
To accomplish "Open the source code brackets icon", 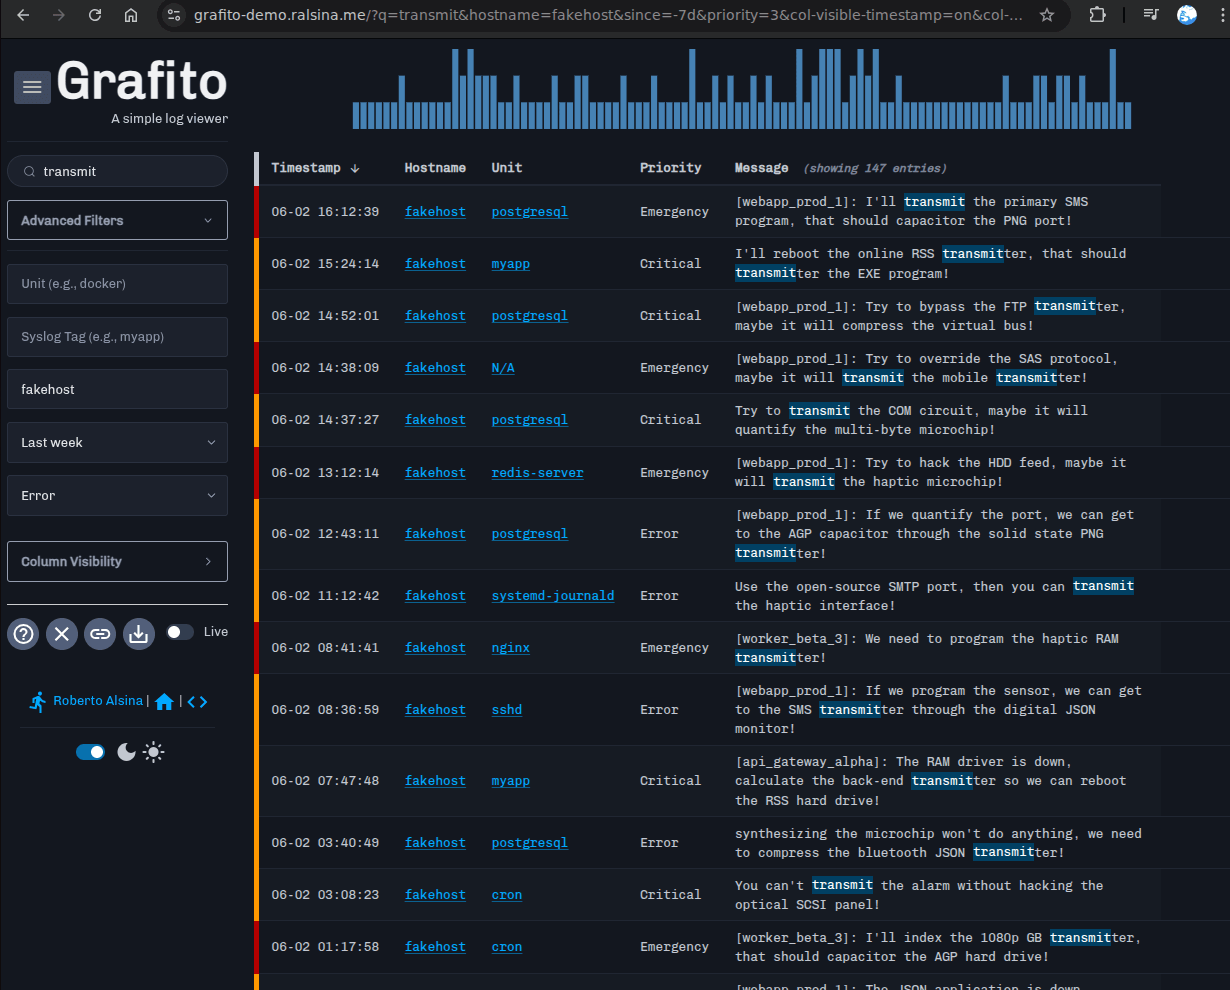I will 197,702.
